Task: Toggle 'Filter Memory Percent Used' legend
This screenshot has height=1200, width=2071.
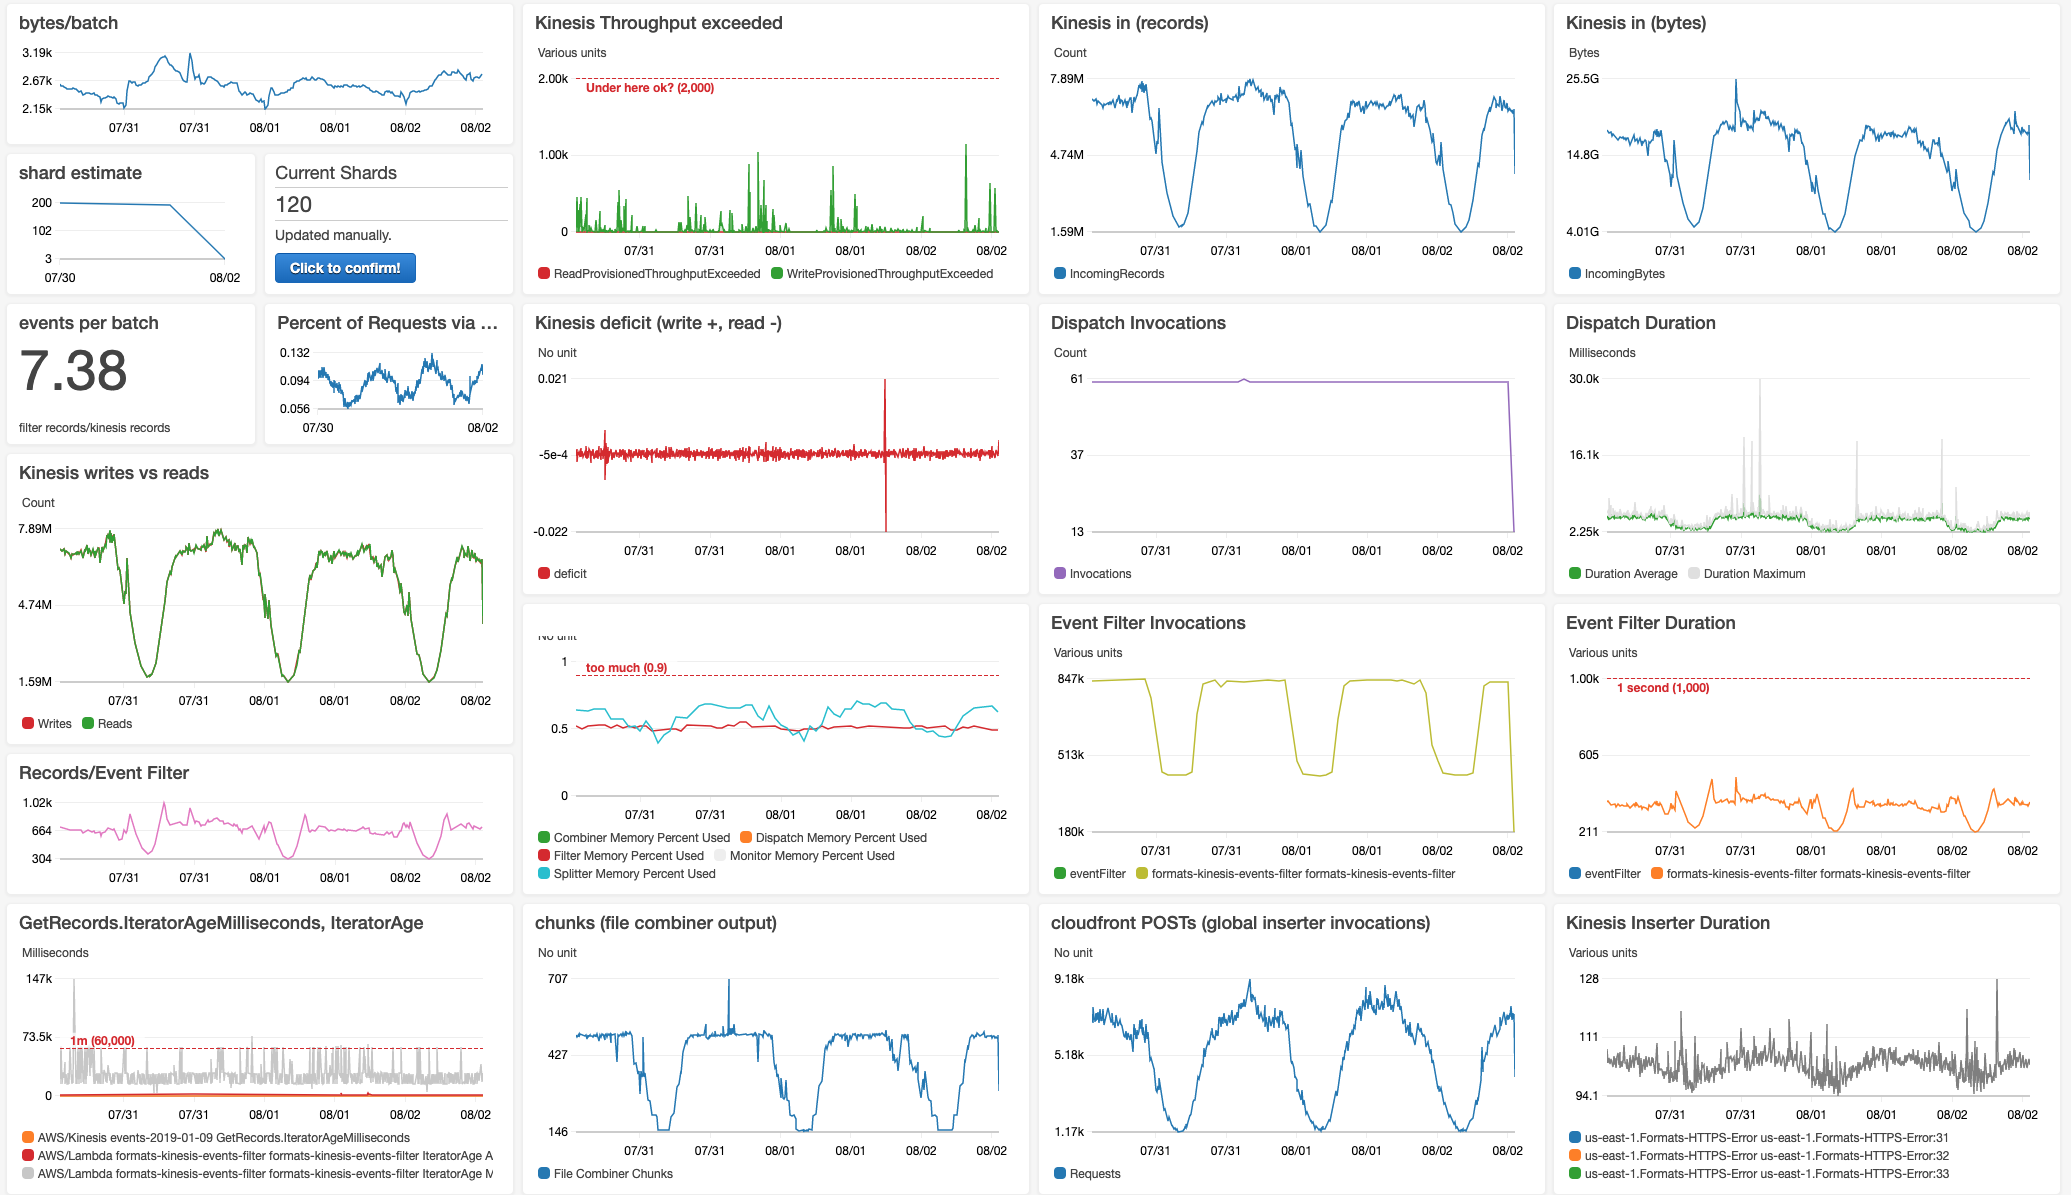Action: pos(621,855)
